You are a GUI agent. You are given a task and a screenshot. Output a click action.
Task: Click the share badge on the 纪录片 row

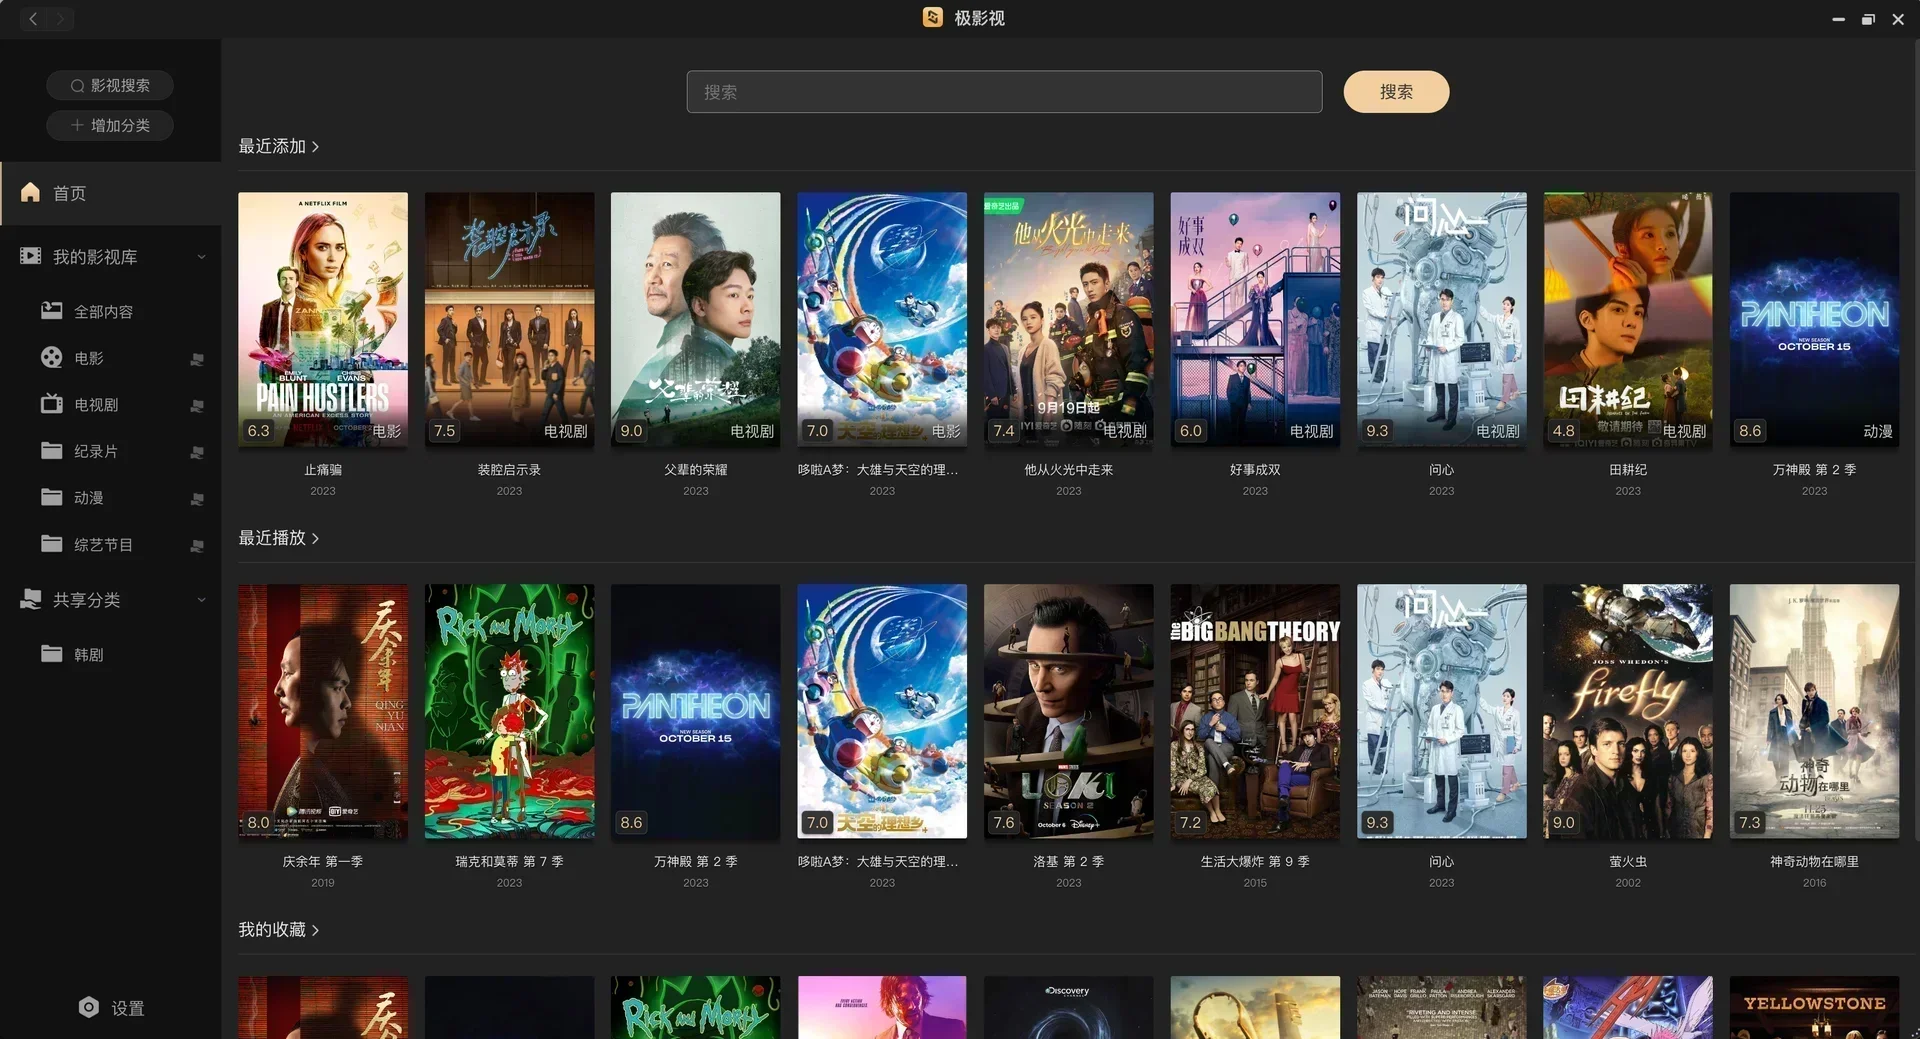pyautogui.click(x=197, y=453)
